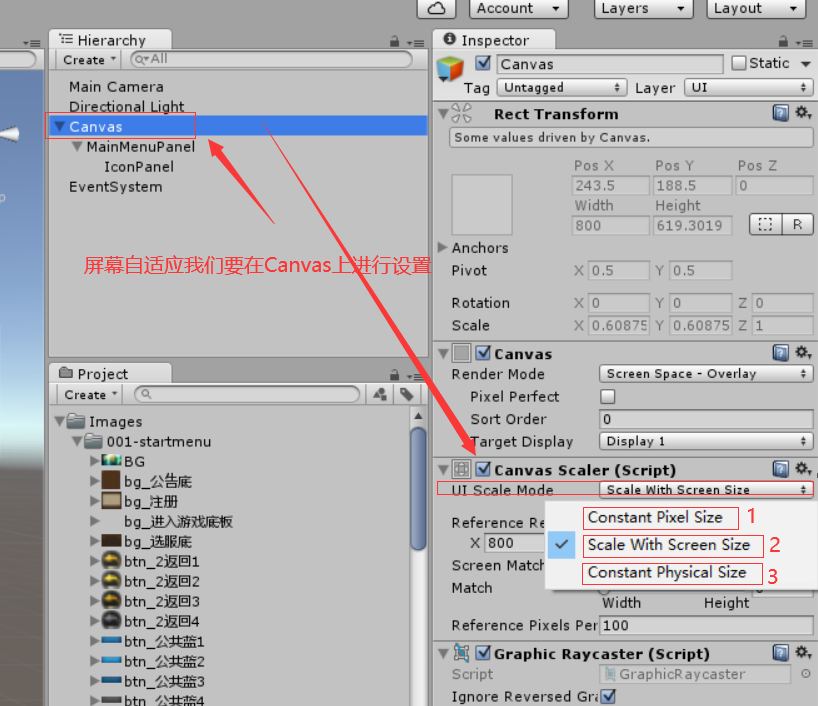This screenshot has width=818, height=706.
Task: Choose Constant Physical Size option
Action: point(667,572)
